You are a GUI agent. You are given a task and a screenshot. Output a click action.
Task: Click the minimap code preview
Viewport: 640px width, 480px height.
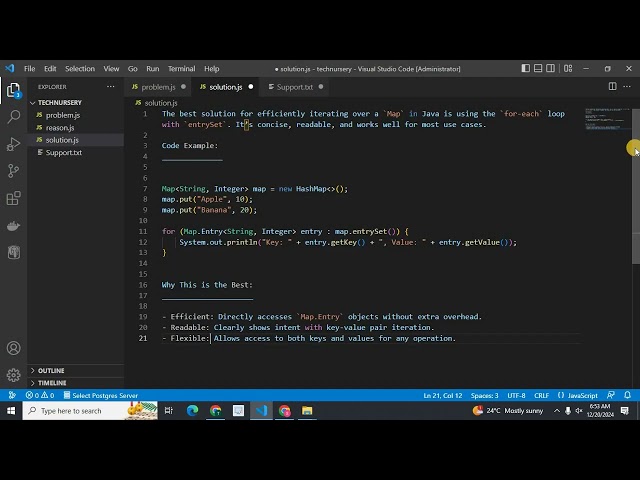(607, 119)
